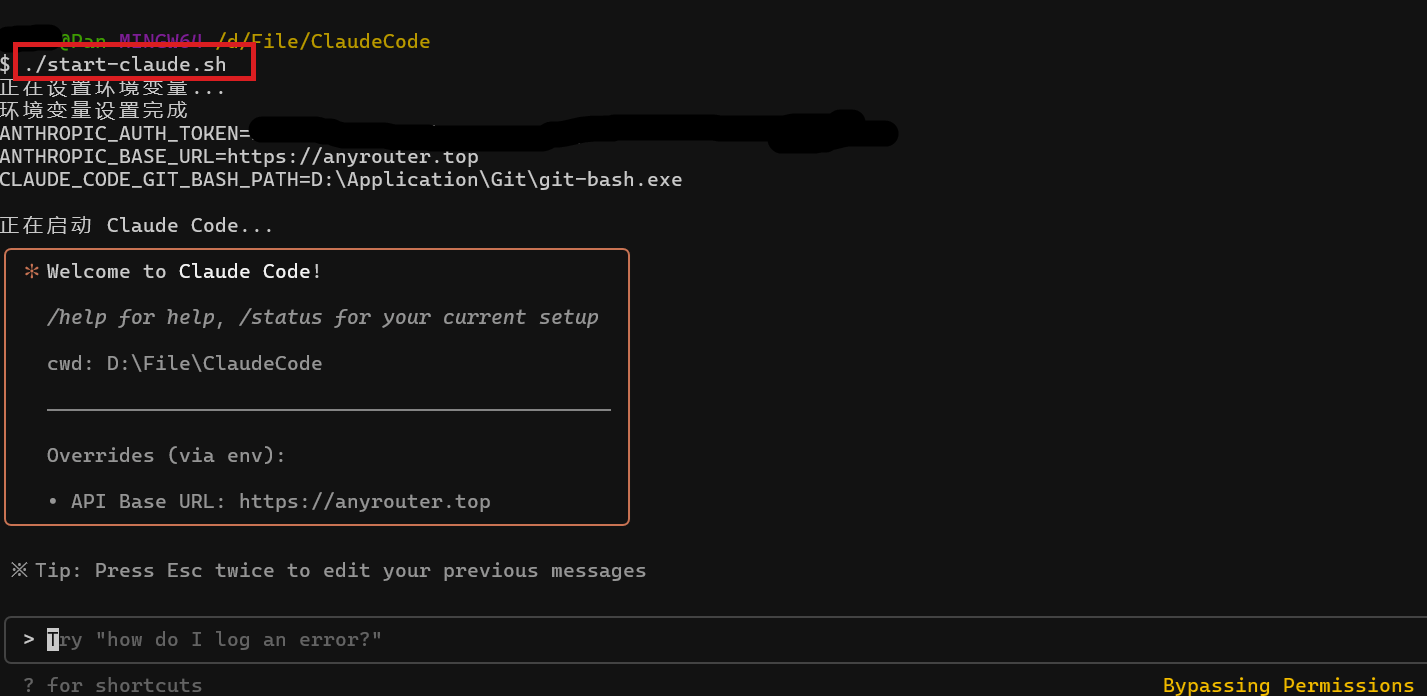This screenshot has height=696, width=1427.
Task: Click the git-bash.exe path line
Action: 341,180
